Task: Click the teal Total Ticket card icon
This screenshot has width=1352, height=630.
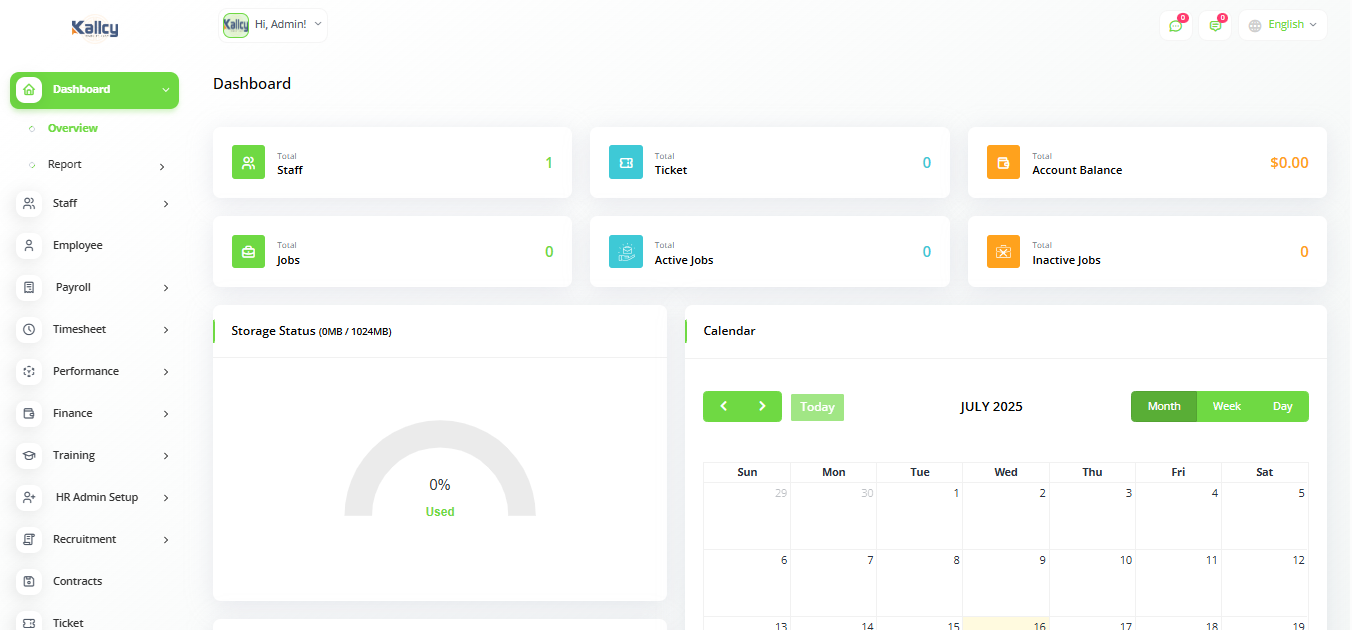Action: pyautogui.click(x=626, y=162)
